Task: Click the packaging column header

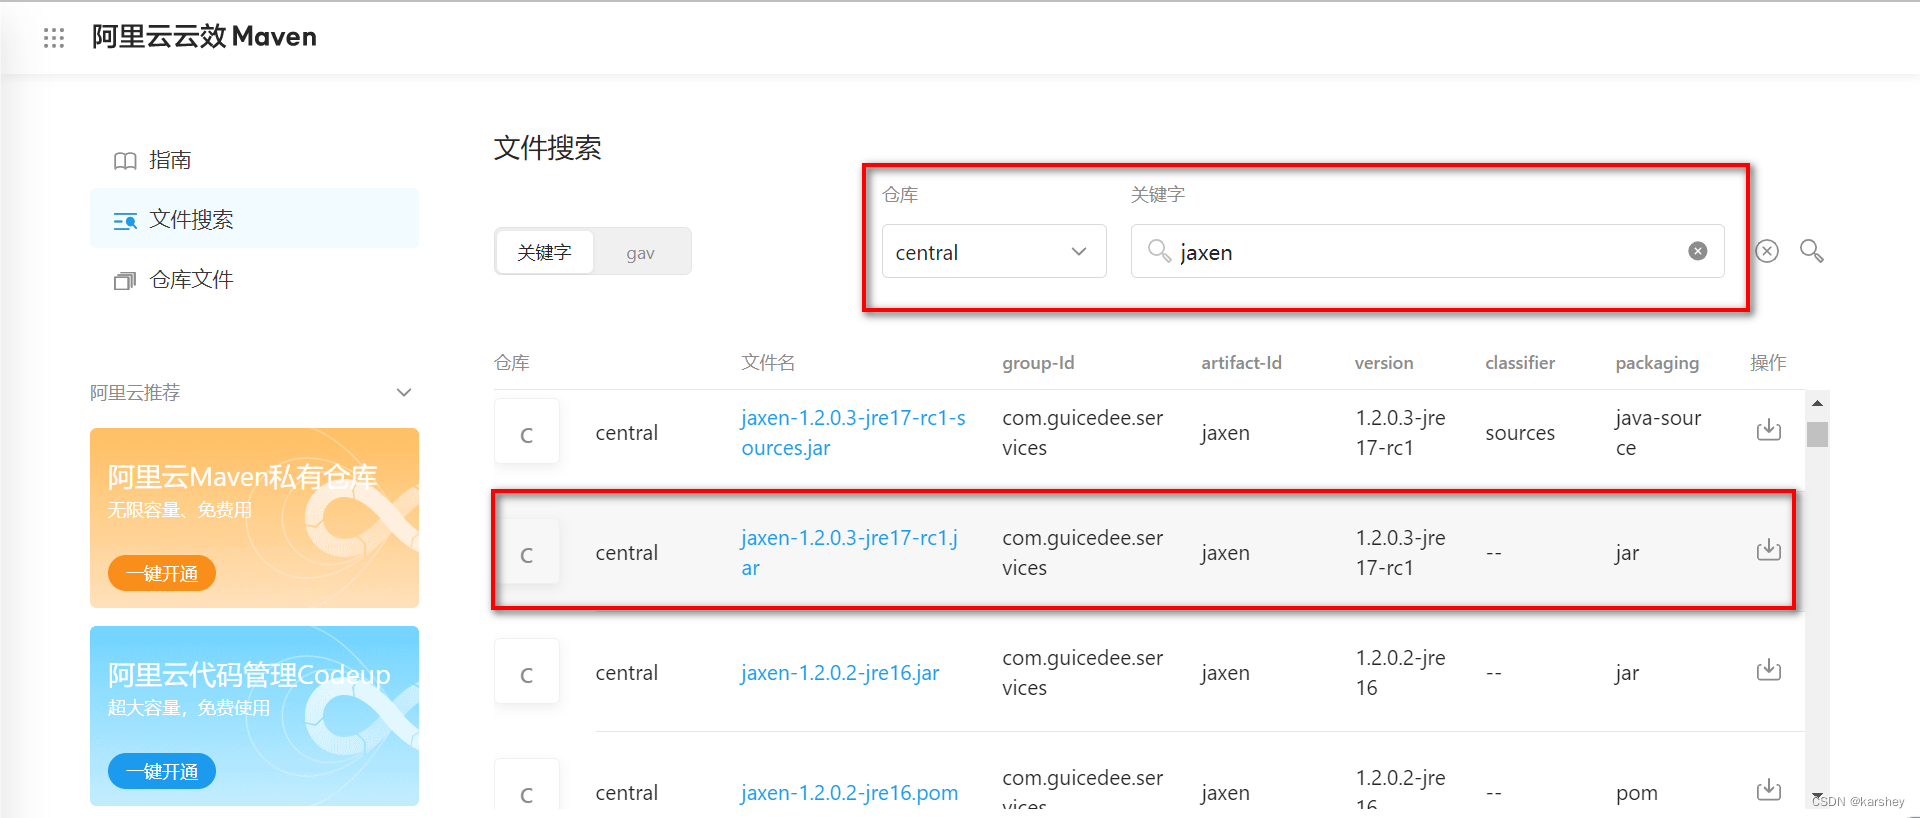Action: (1657, 363)
